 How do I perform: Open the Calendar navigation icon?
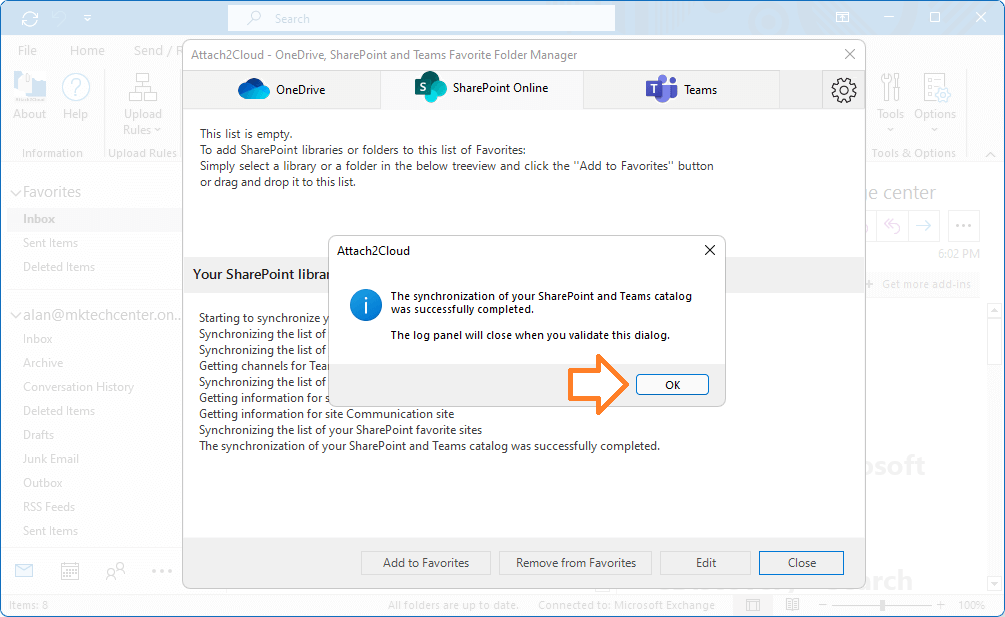coord(68,570)
